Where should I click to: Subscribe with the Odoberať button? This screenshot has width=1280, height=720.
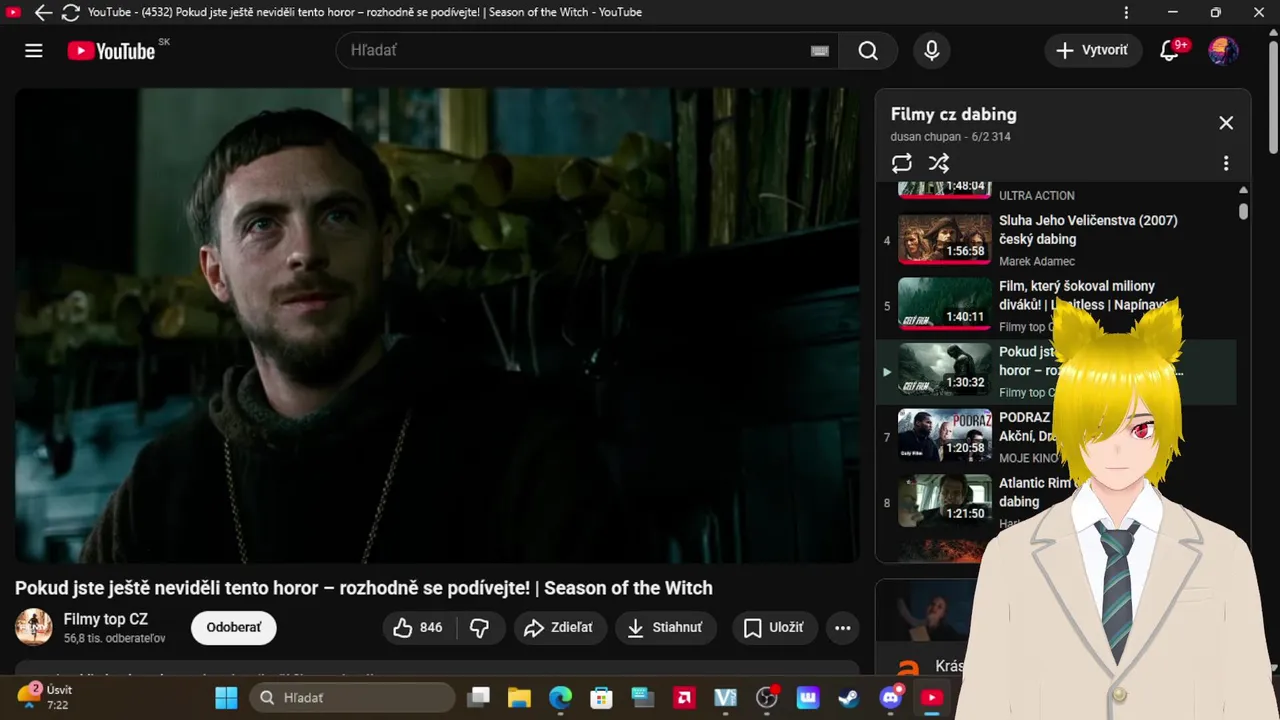click(x=234, y=628)
